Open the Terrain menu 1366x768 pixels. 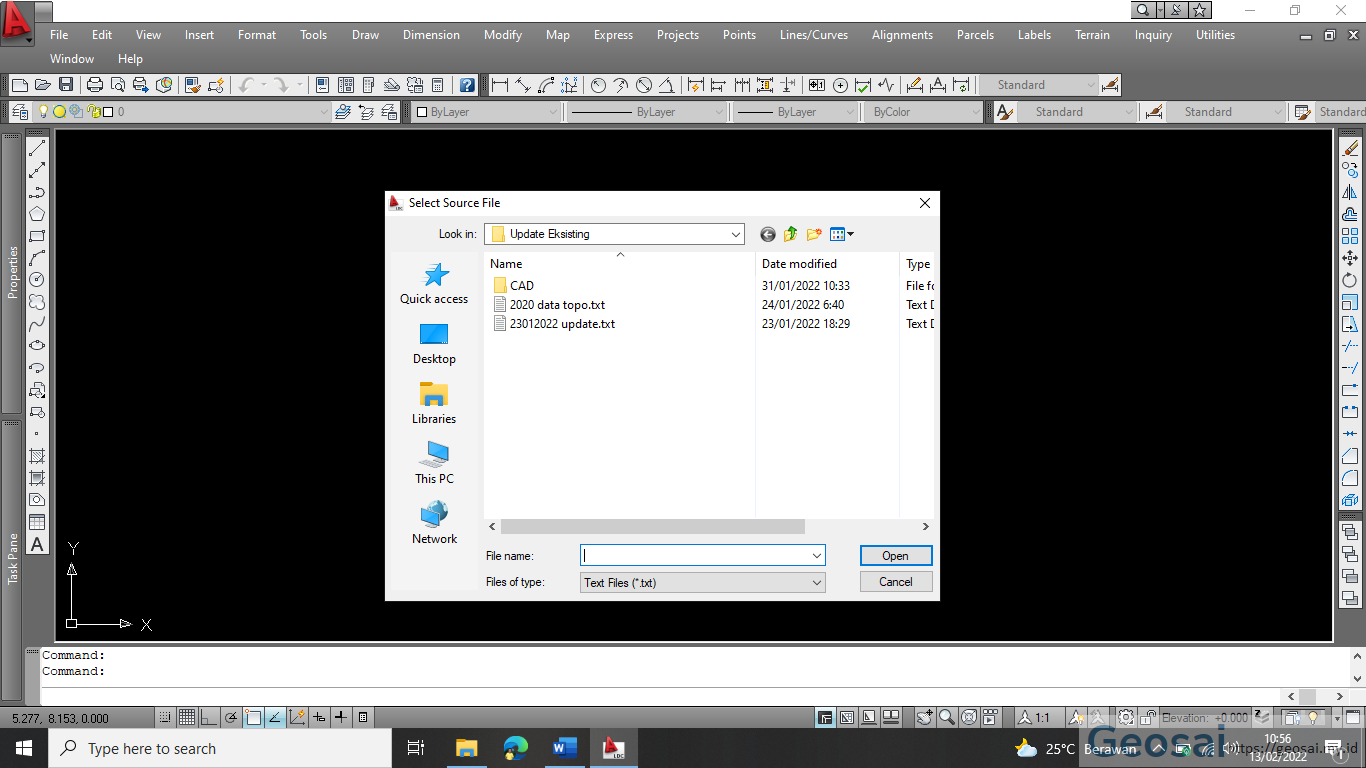pyautogui.click(x=1092, y=34)
